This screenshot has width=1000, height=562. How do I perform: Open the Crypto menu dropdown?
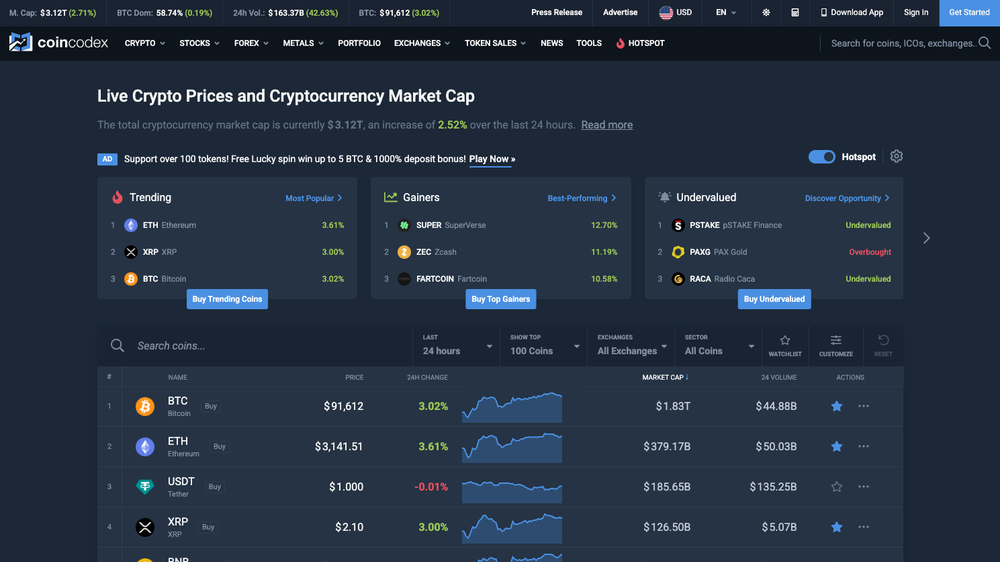(145, 43)
